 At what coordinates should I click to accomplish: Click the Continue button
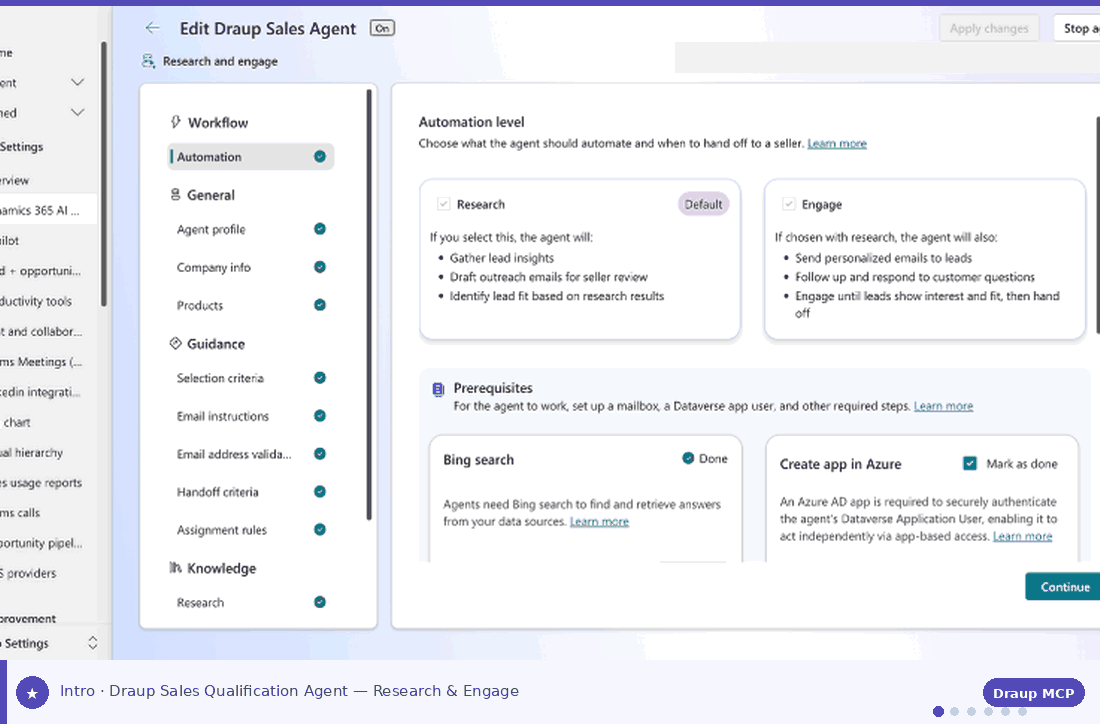pyautogui.click(x=1063, y=586)
